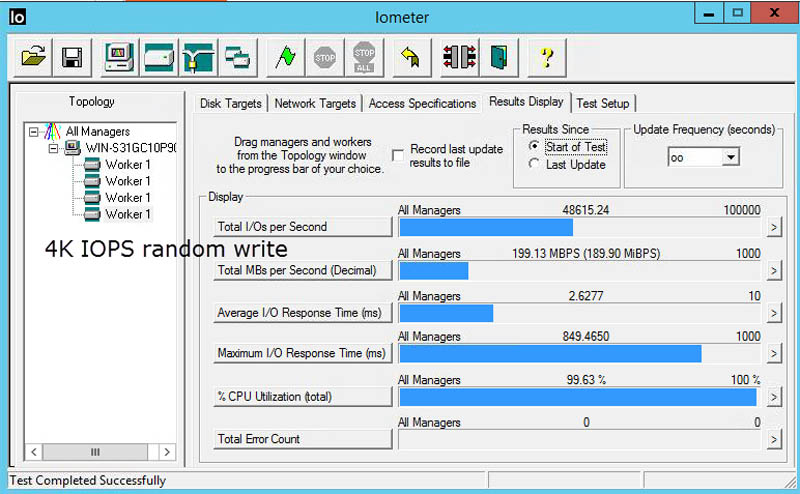Open test configuration file icon
Screen dimensions: 800x494
(x=33, y=57)
